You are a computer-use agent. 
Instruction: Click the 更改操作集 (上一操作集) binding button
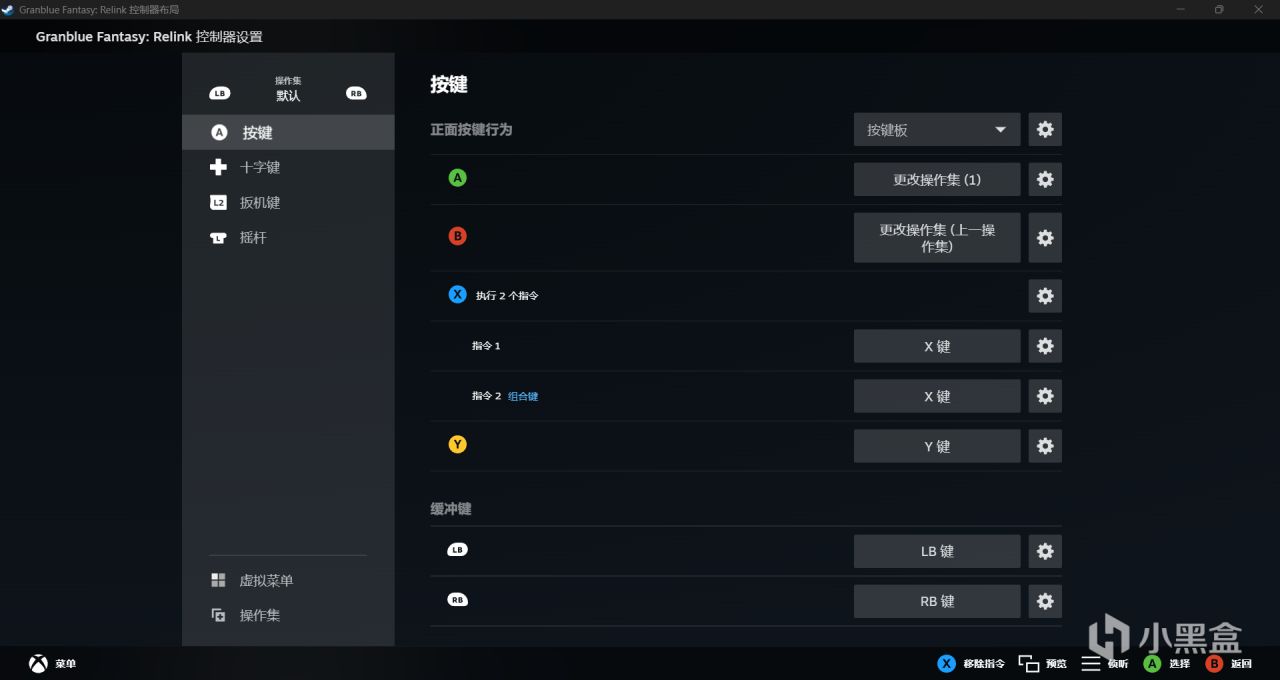(937, 238)
